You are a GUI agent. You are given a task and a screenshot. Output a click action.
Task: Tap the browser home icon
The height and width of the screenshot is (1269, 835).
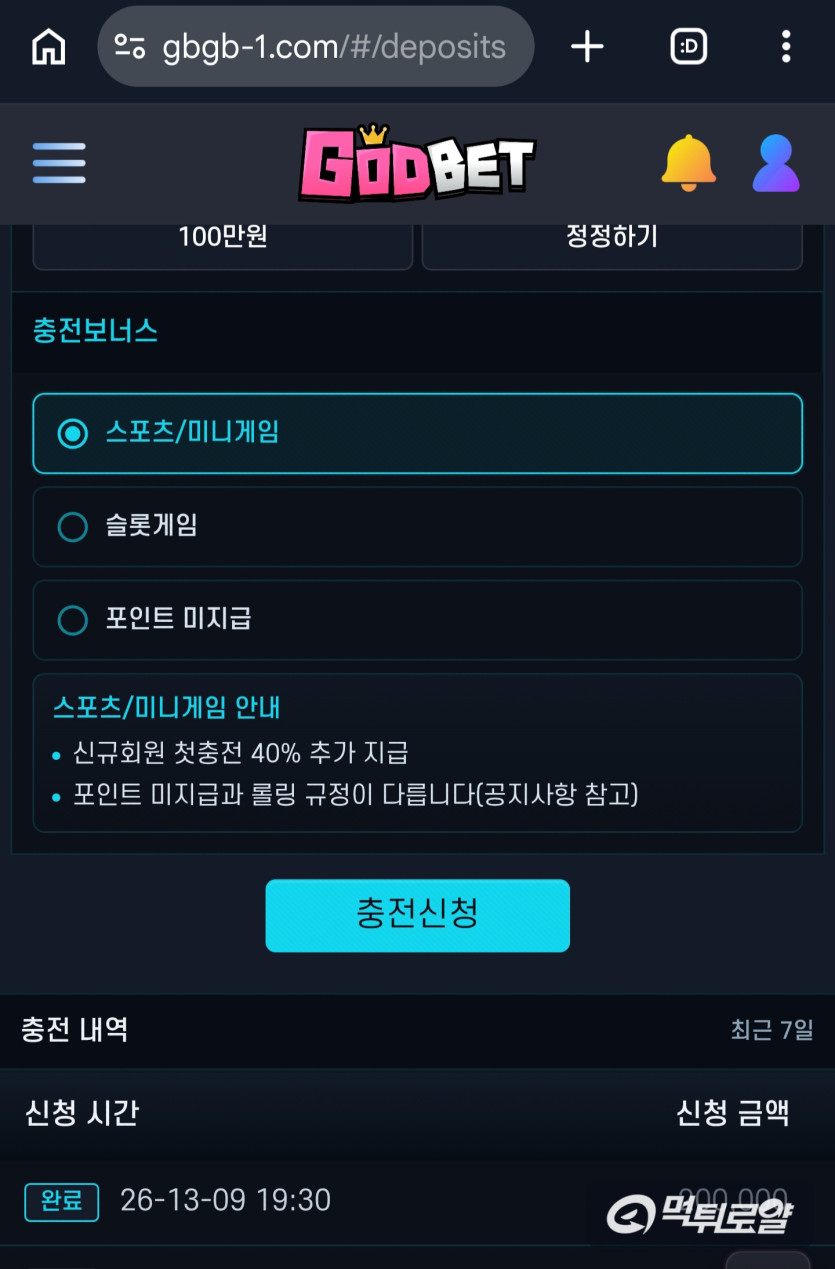click(49, 47)
